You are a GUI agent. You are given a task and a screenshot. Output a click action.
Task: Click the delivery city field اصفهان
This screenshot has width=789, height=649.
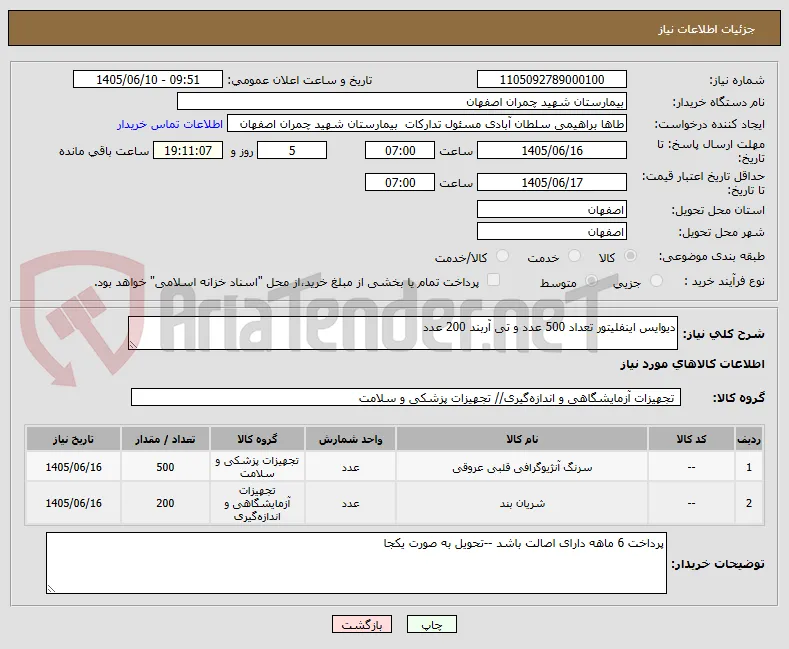(551, 231)
